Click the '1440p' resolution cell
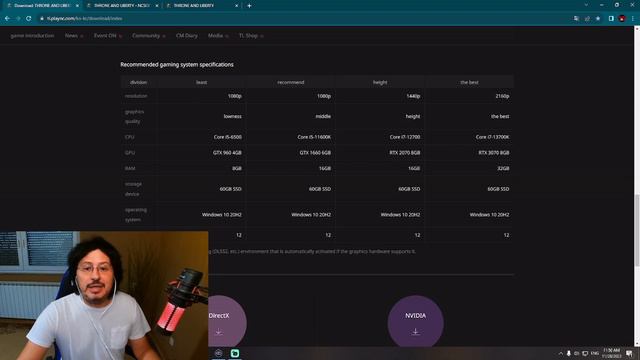 [x=413, y=96]
